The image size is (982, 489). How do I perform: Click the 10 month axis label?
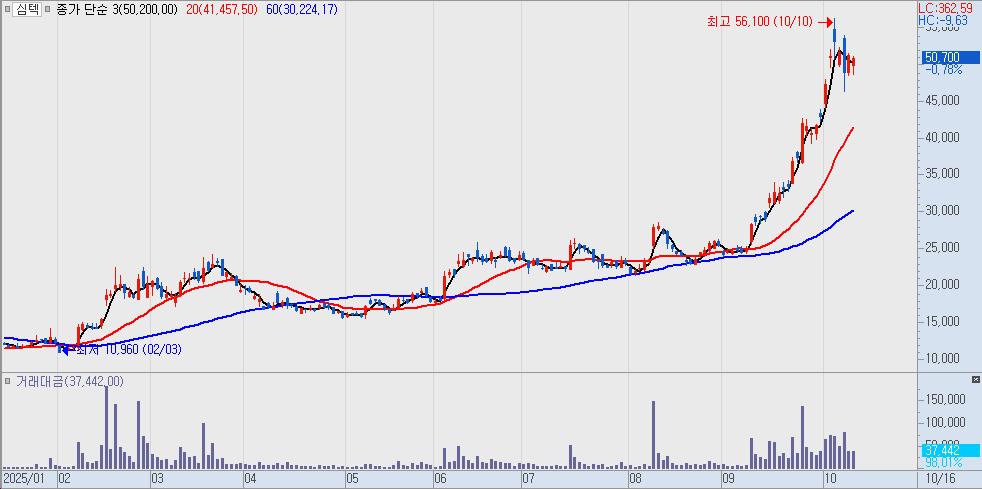[x=830, y=479]
